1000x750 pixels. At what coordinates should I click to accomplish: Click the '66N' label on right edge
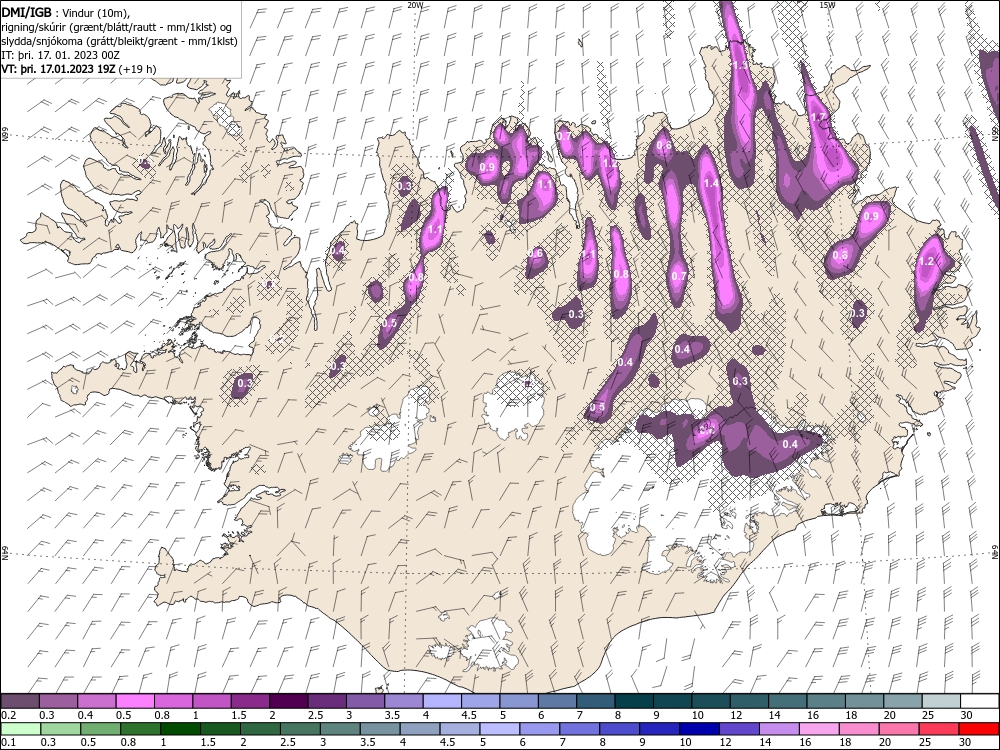tap(995, 133)
